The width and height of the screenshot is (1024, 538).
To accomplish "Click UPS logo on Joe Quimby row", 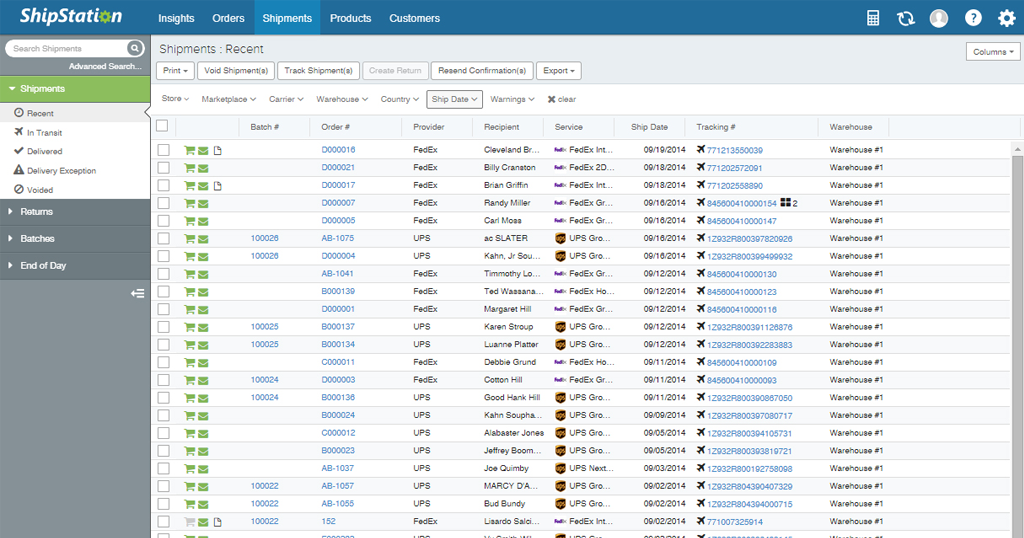I will tap(560, 468).
